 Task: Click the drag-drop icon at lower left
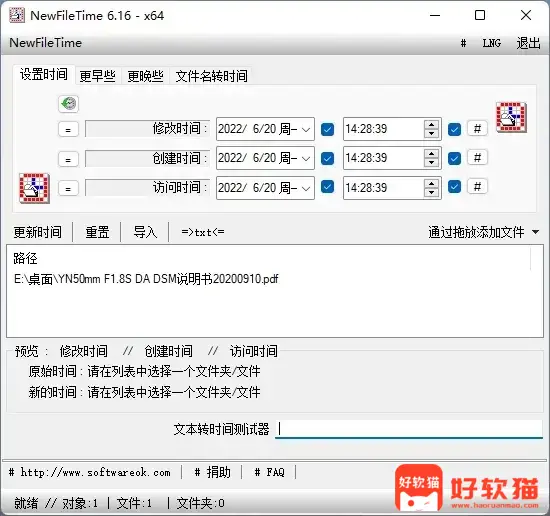[x=34, y=188]
